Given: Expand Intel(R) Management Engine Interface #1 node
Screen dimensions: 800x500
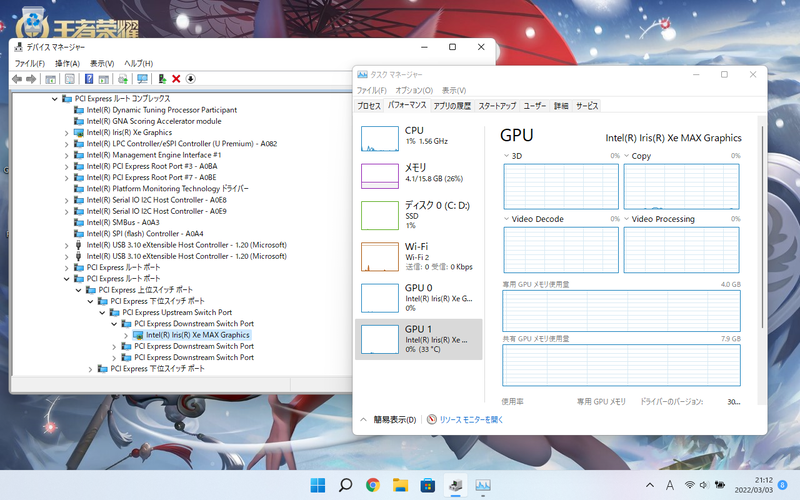Looking at the screenshot, I should [66, 155].
